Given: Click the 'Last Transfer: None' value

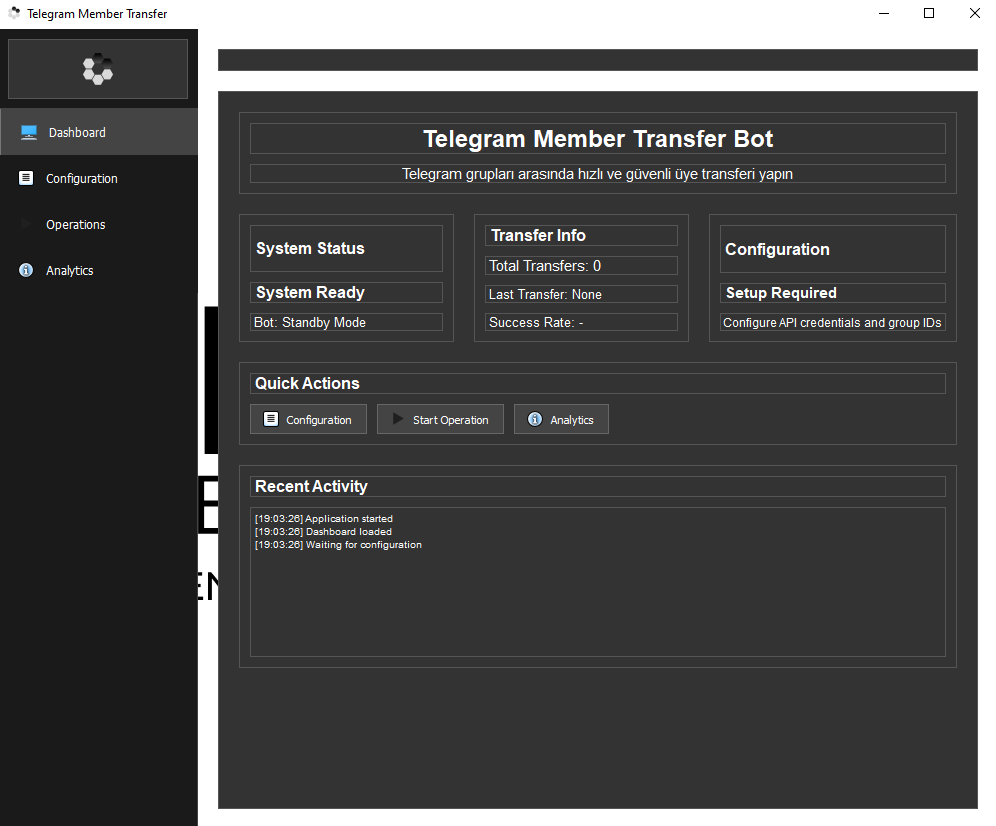Looking at the screenshot, I should [545, 294].
